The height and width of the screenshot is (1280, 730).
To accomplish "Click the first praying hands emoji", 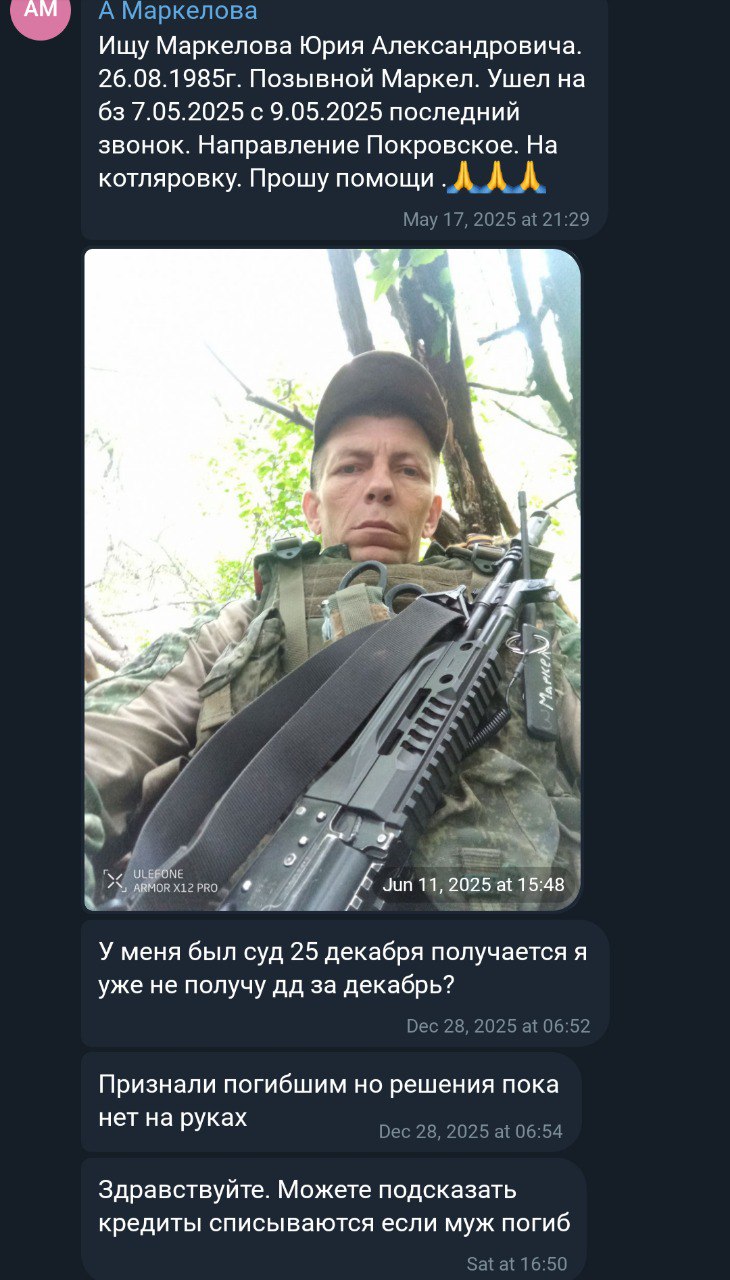I will (x=463, y=179).
